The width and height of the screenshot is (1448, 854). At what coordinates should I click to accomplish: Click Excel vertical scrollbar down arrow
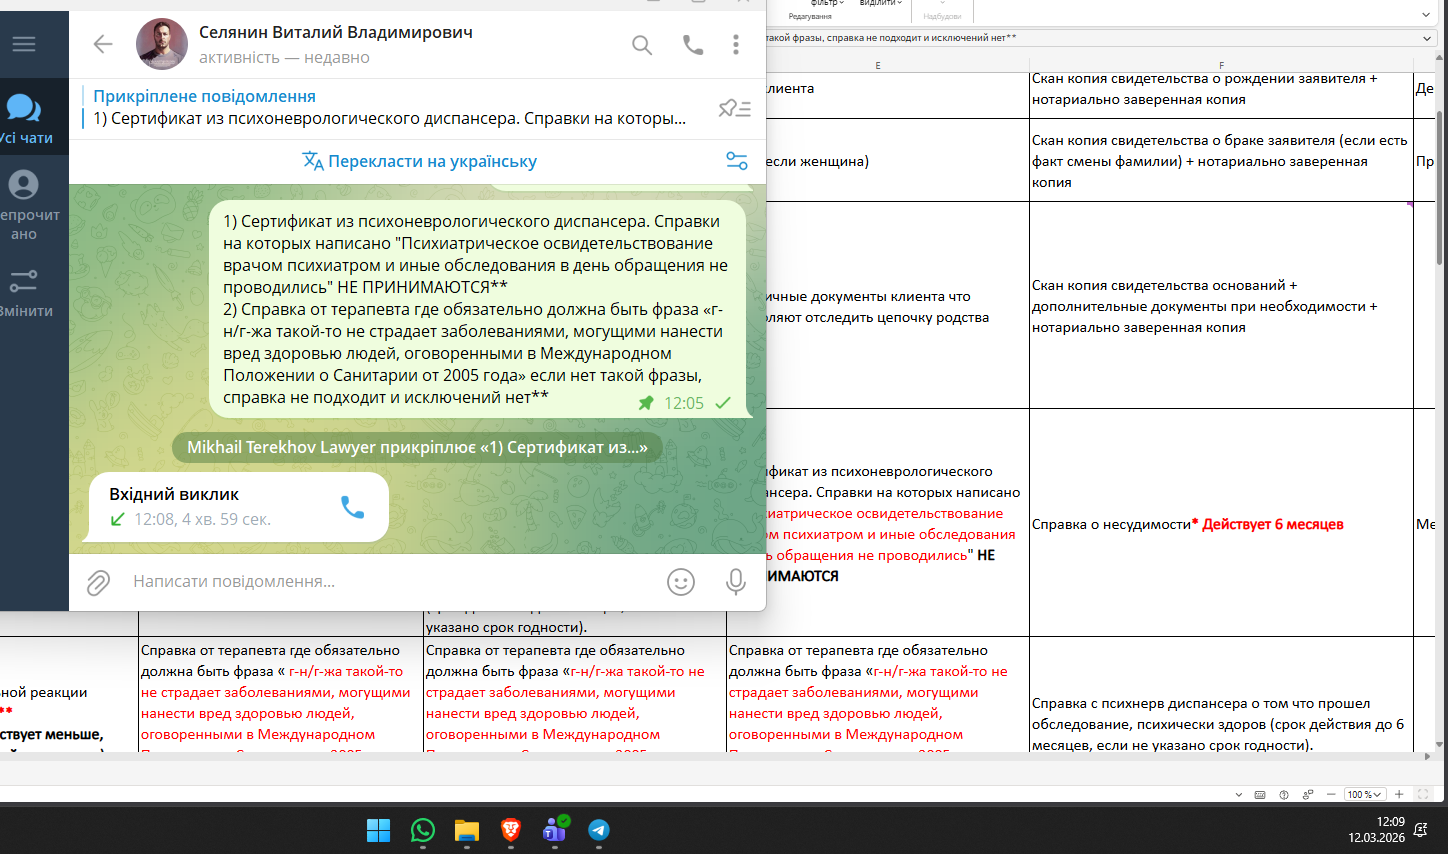point(1439,745)
